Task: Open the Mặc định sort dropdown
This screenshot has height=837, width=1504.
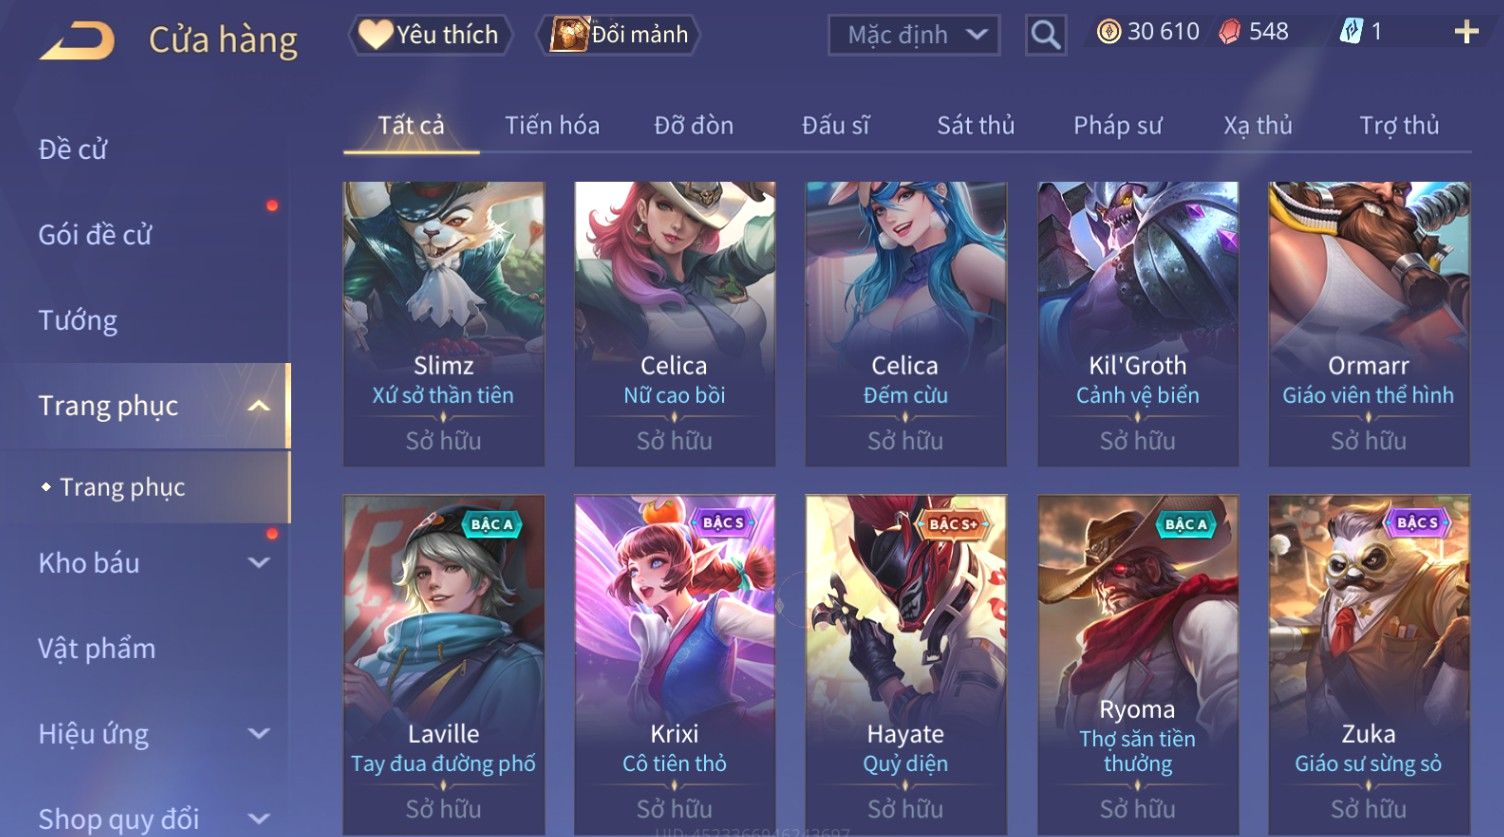Action: [x=914, y=36]
